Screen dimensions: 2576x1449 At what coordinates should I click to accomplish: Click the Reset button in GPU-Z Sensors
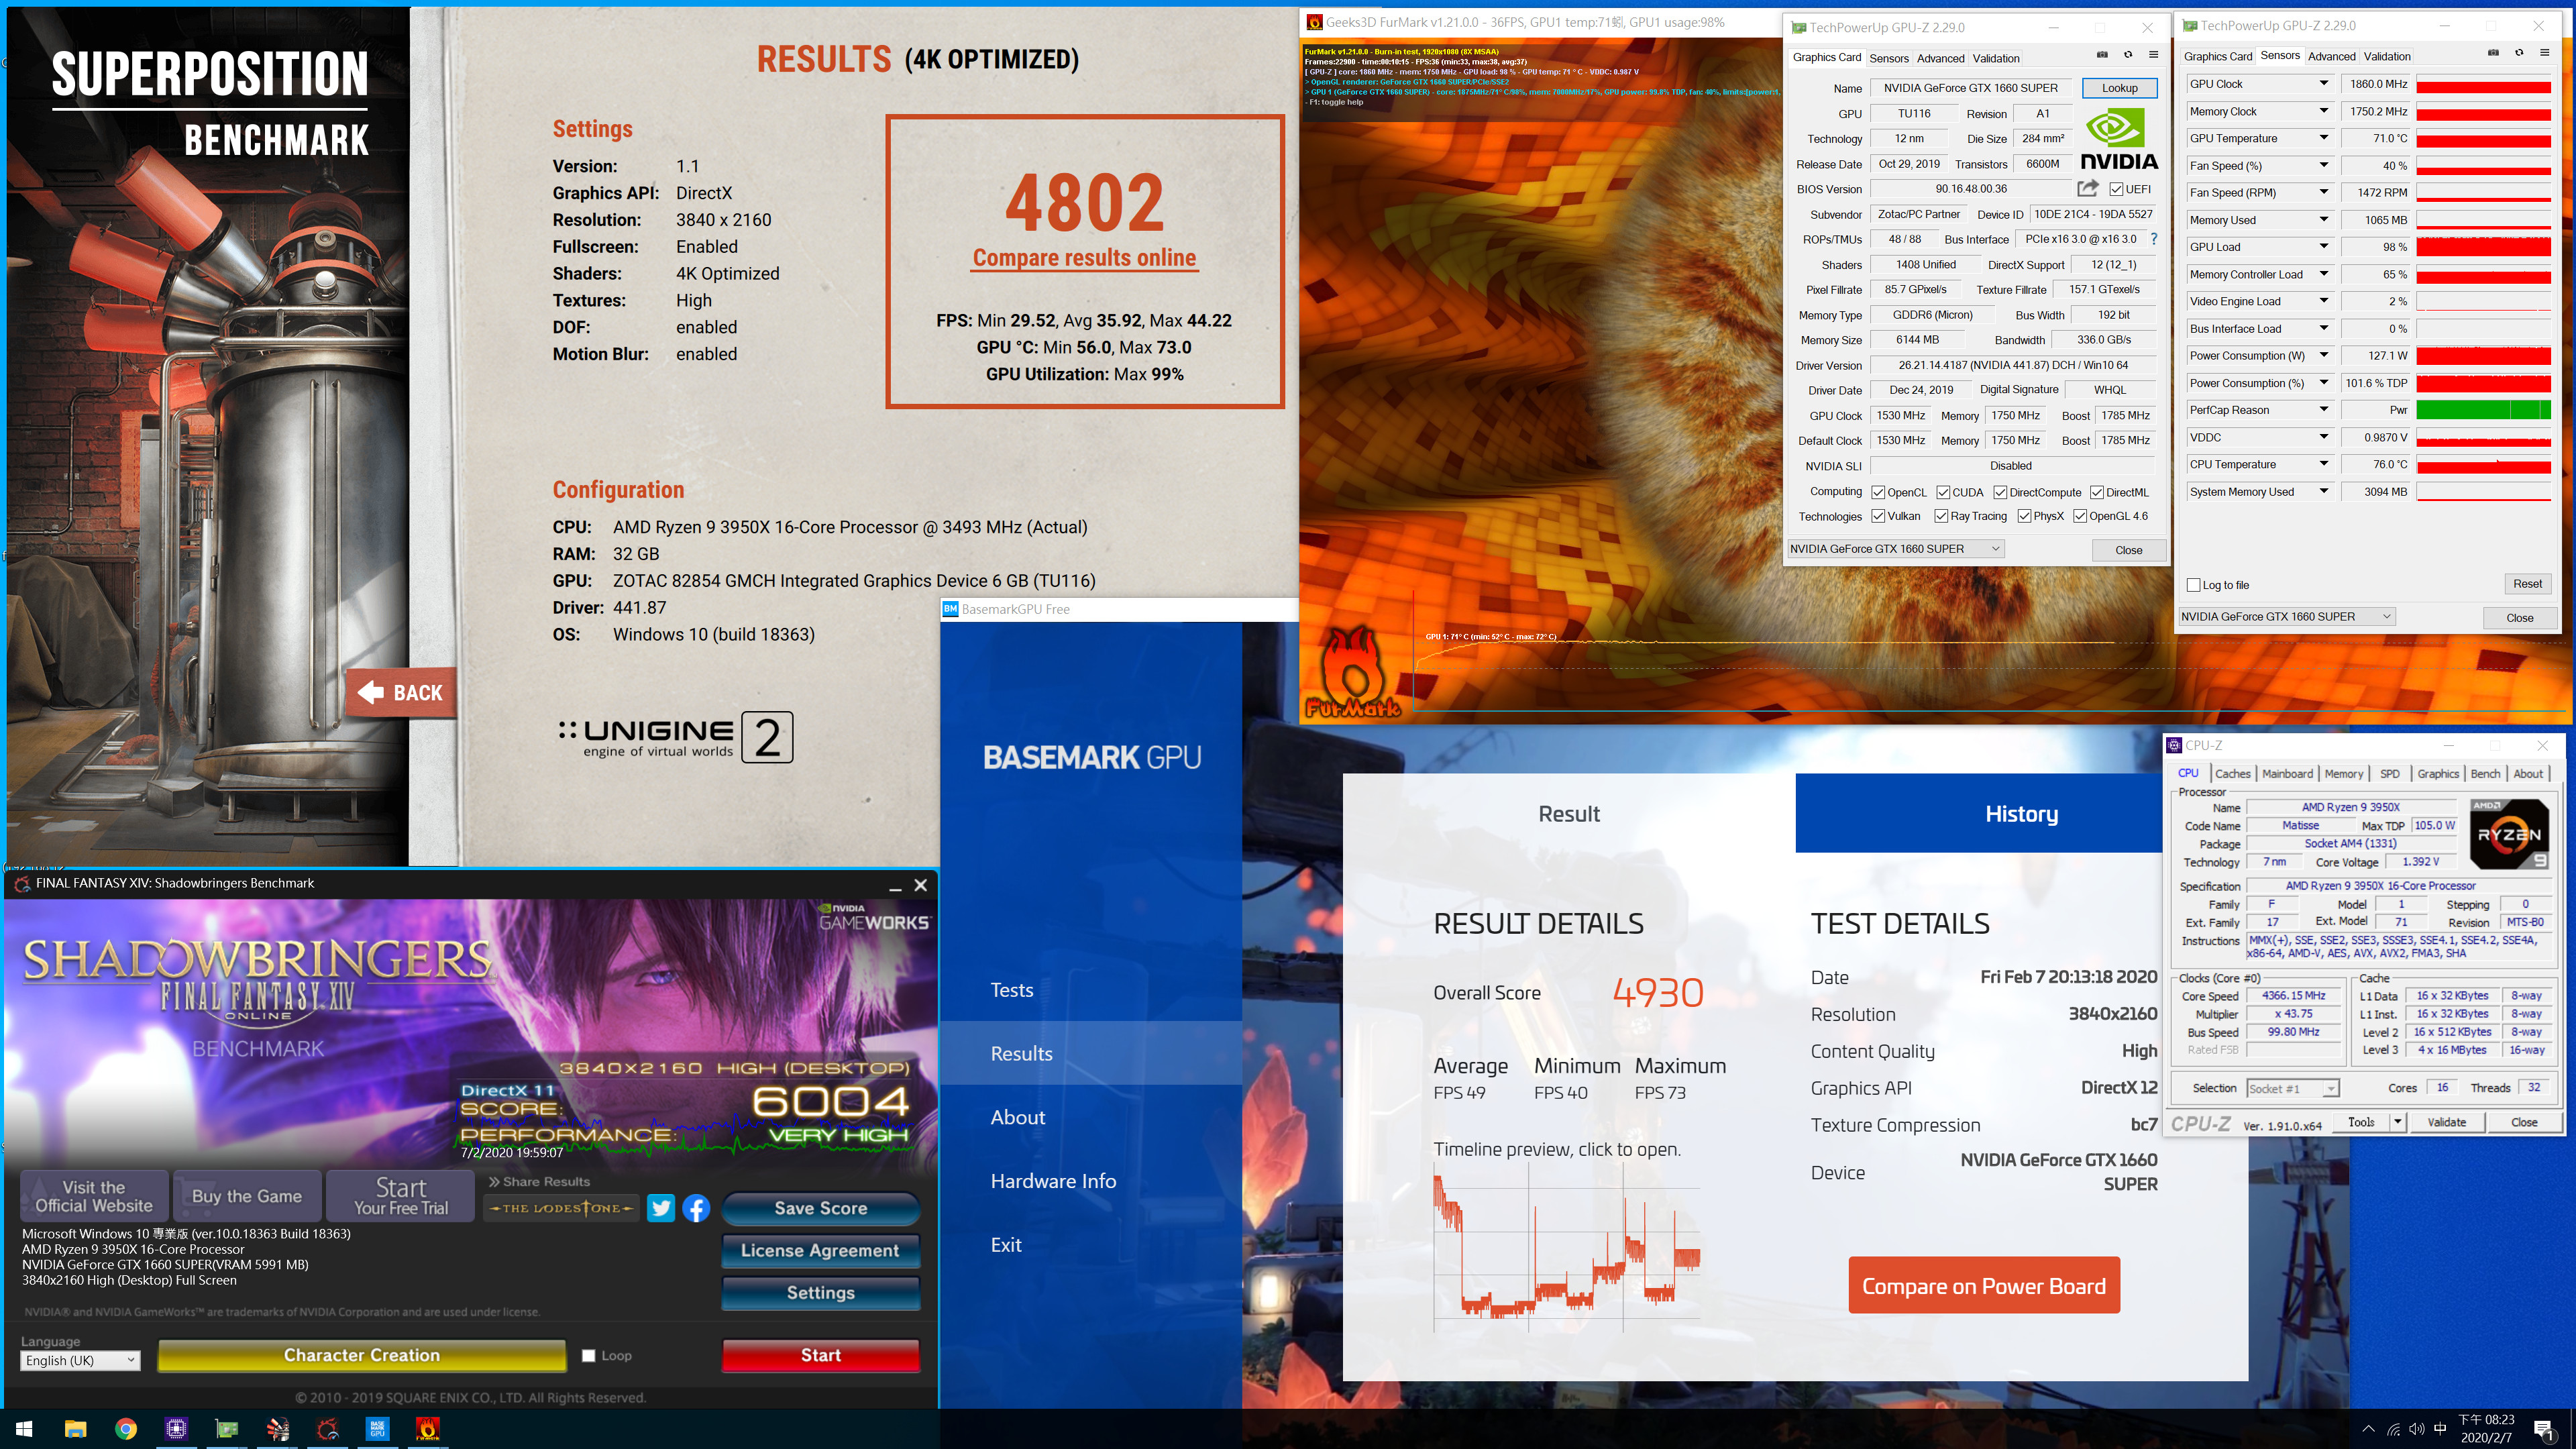(x=2527, y=584)
